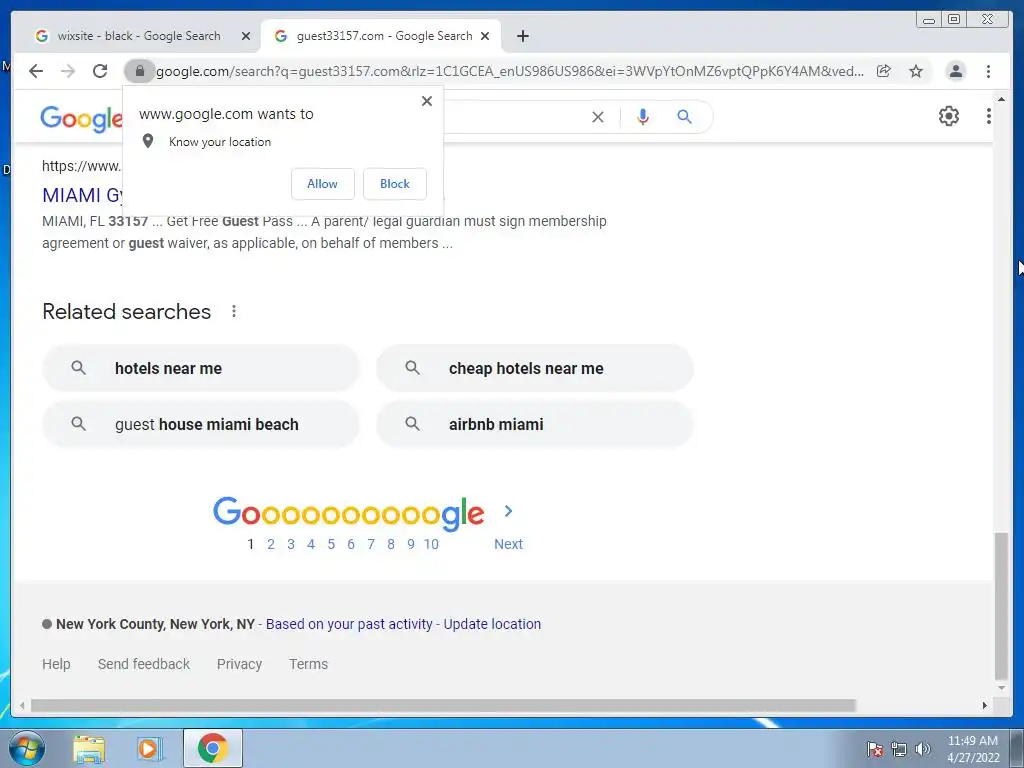Open Action Center flag tray icon

pos(875,749)
